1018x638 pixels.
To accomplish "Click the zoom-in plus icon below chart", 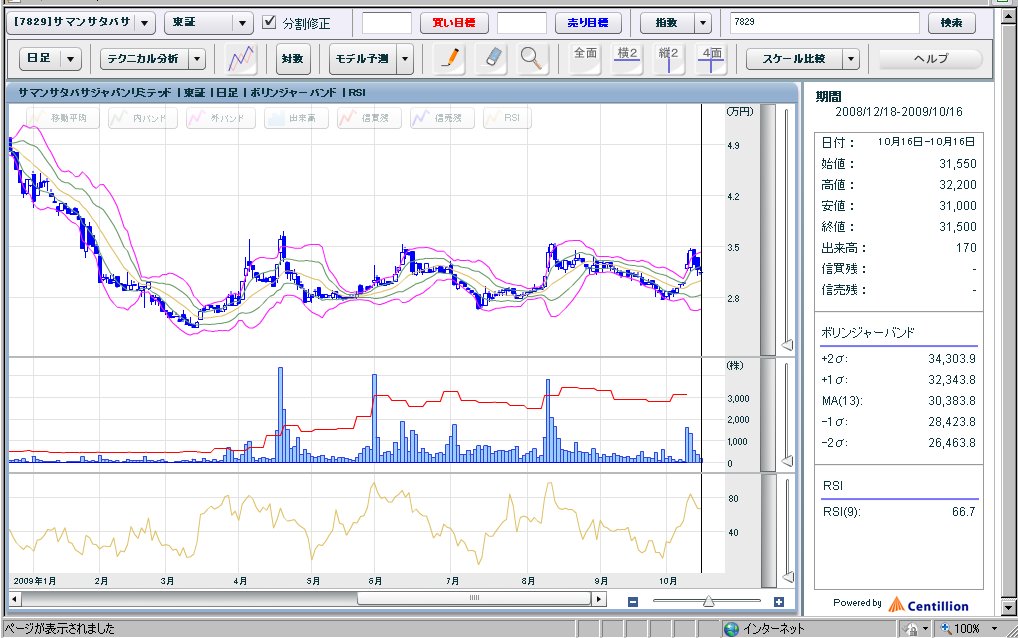I will [x=779, y=601].
